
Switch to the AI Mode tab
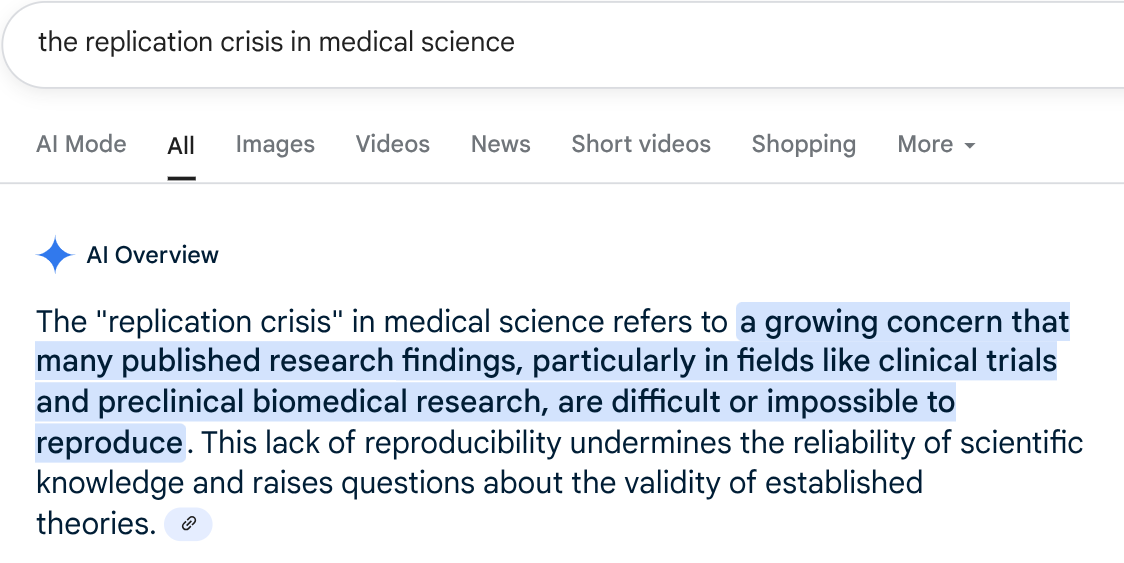tap(81, 144)
